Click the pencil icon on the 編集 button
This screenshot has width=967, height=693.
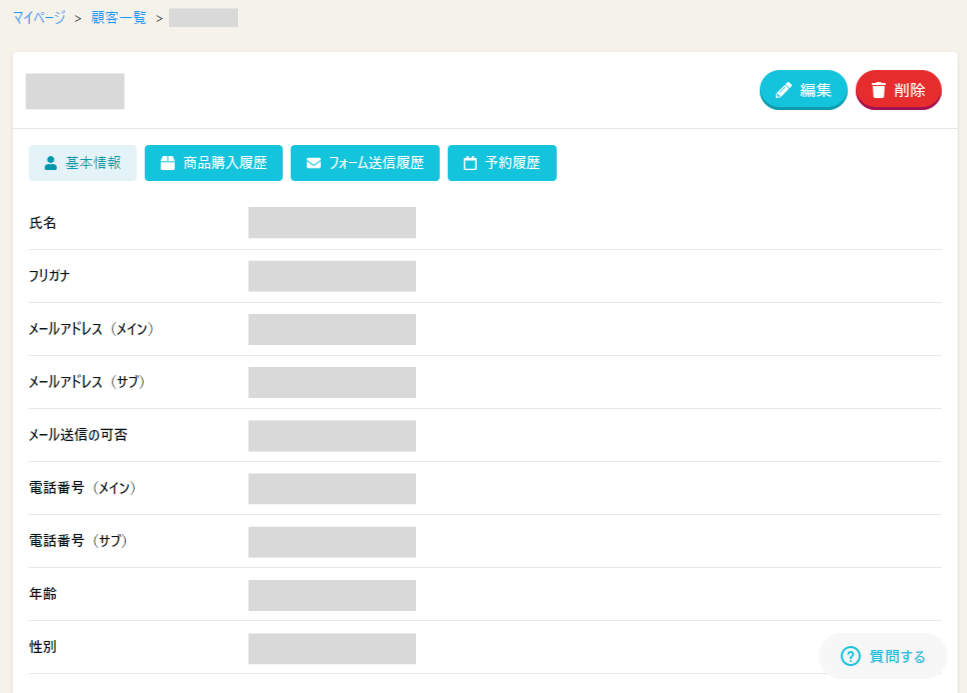[x=784, y=90]
